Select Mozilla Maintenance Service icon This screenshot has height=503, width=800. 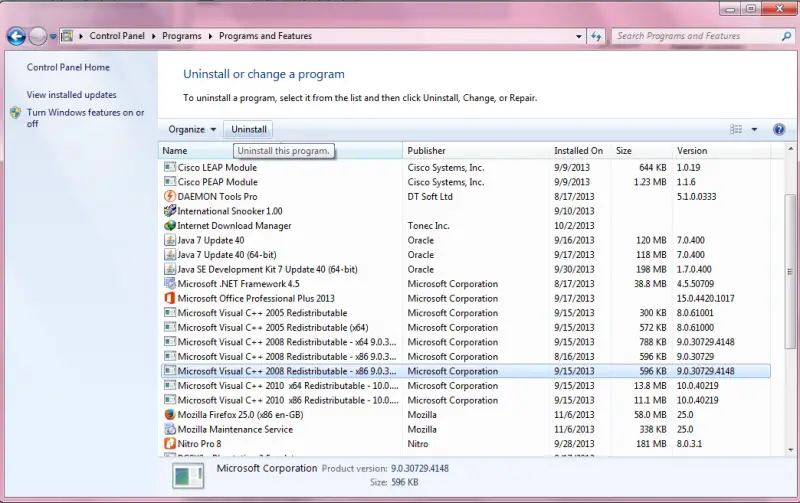pos(169,429)
